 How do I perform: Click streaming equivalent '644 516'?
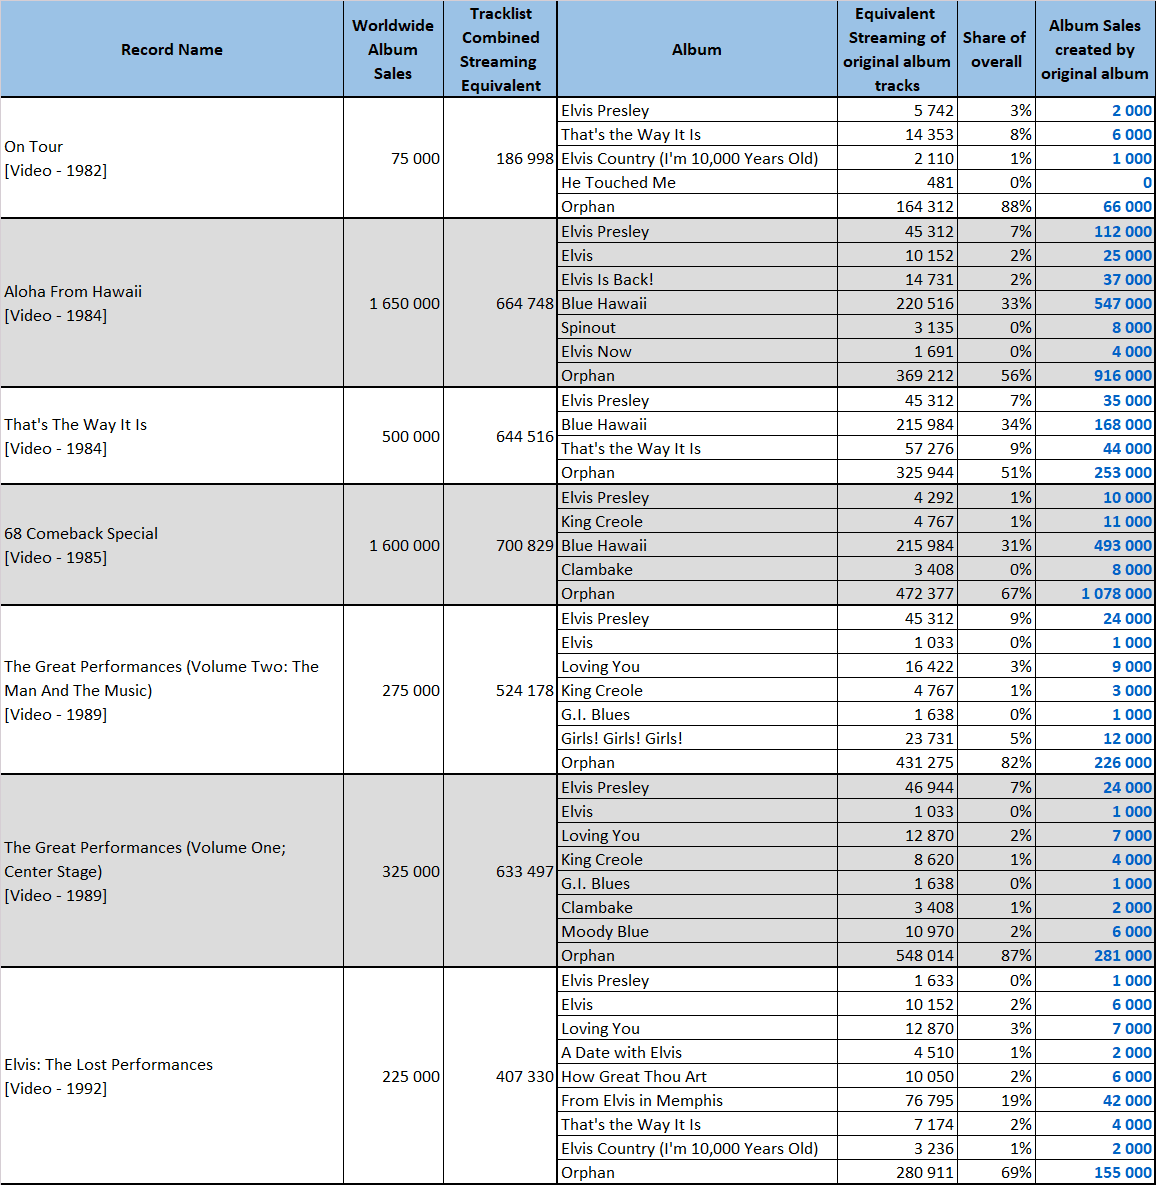524,436
